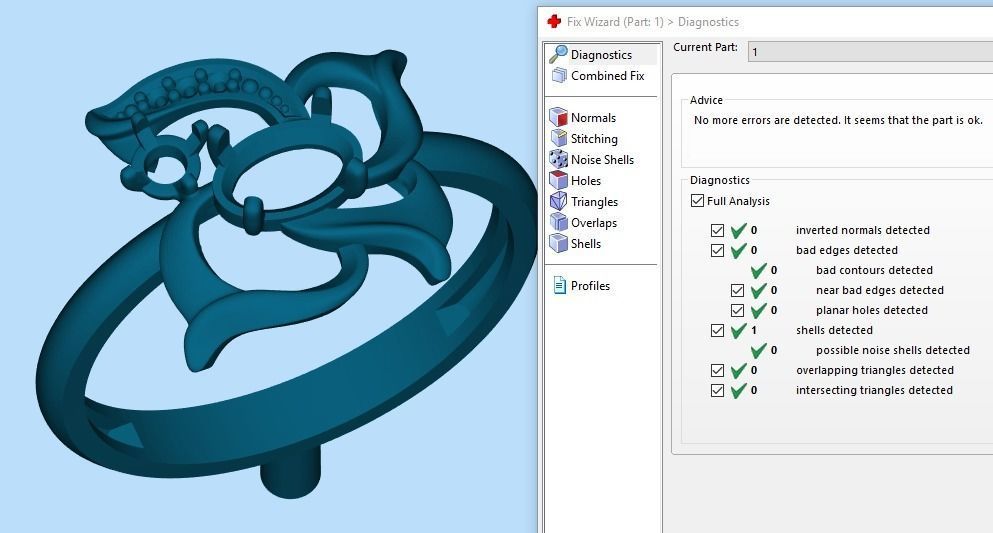Switch to the Combined Fix page
The image size is (993, 533).
(607, 76)
